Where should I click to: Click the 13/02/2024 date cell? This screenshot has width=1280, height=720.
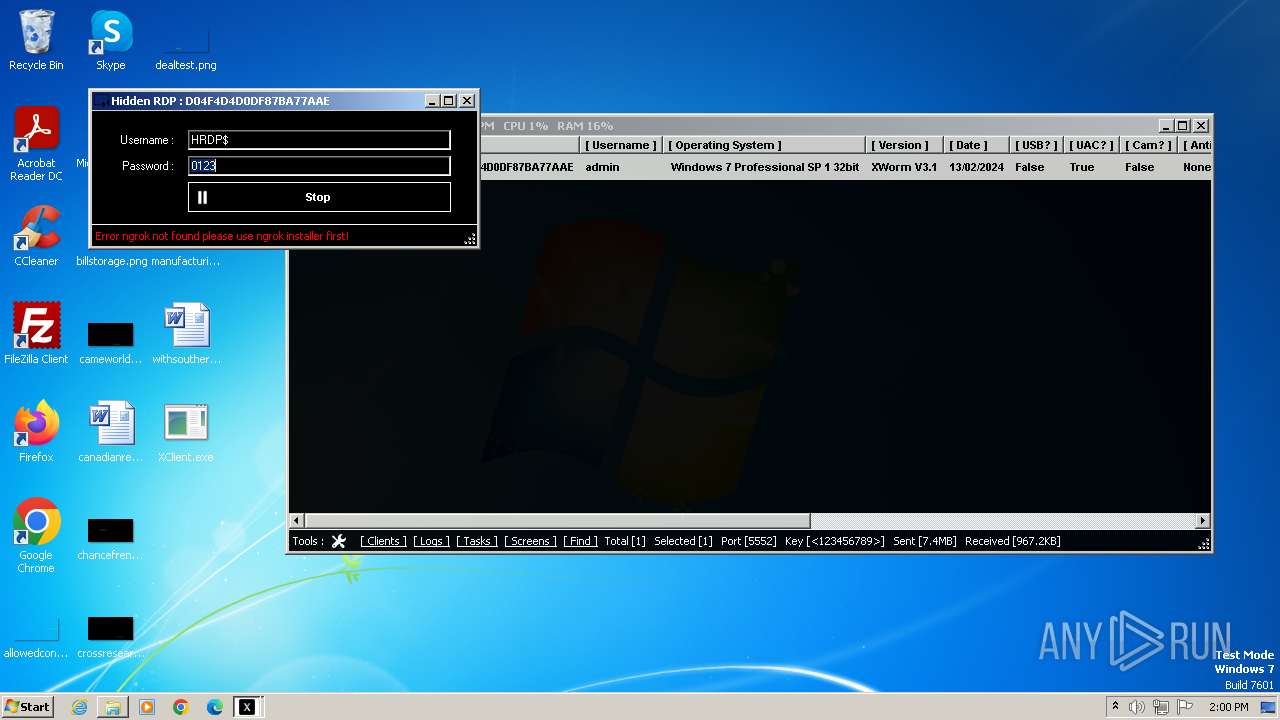tap(976, 167)
